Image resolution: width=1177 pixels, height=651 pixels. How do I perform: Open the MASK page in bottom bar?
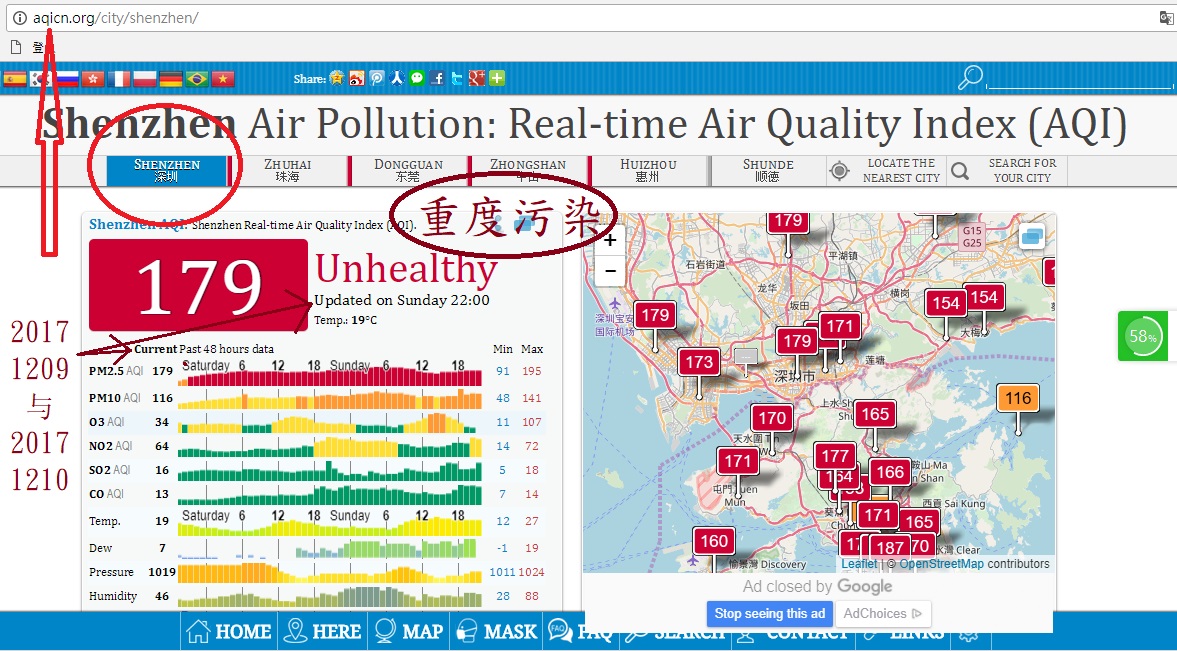coord(495,631)
